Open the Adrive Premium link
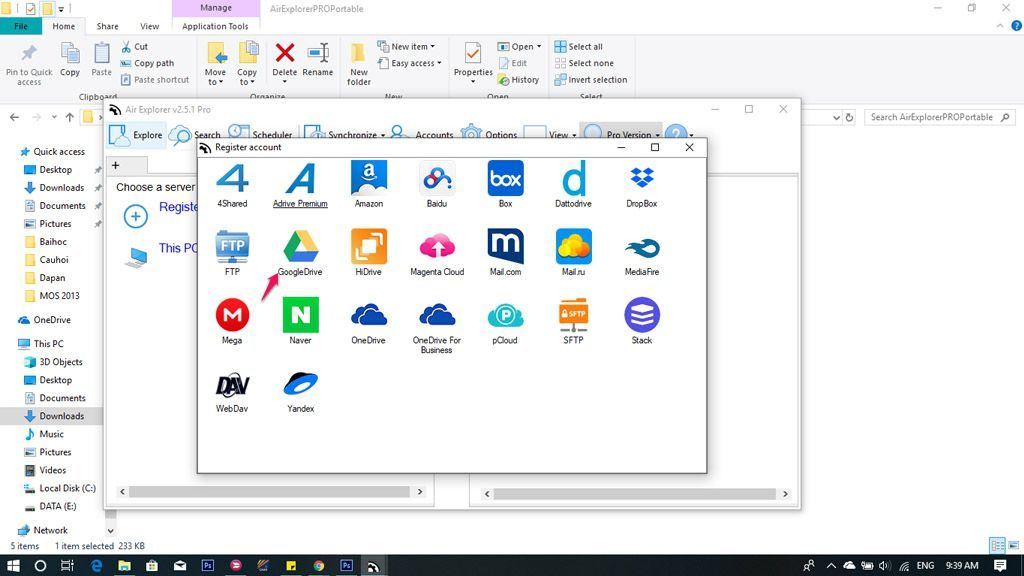 (x=300, y=204)
